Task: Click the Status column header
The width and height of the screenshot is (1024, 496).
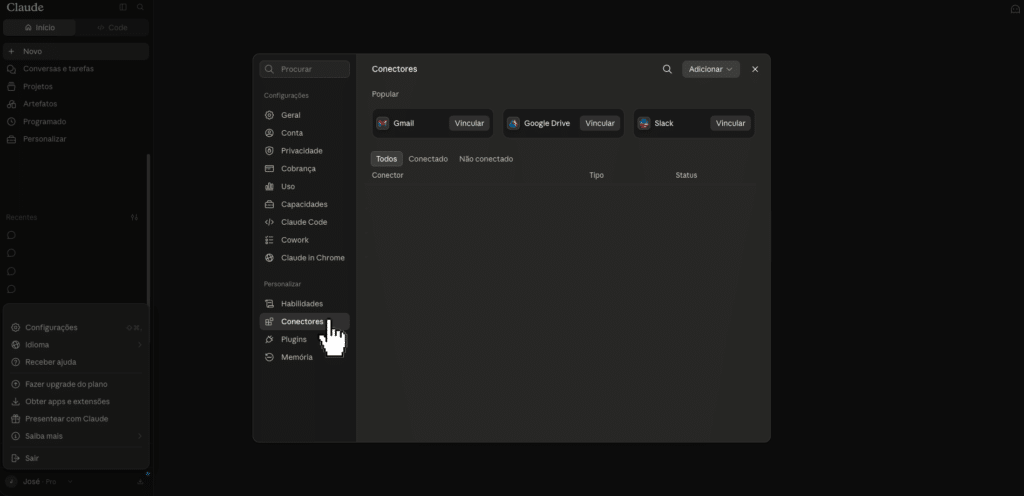Action: (x=686, y=176)
